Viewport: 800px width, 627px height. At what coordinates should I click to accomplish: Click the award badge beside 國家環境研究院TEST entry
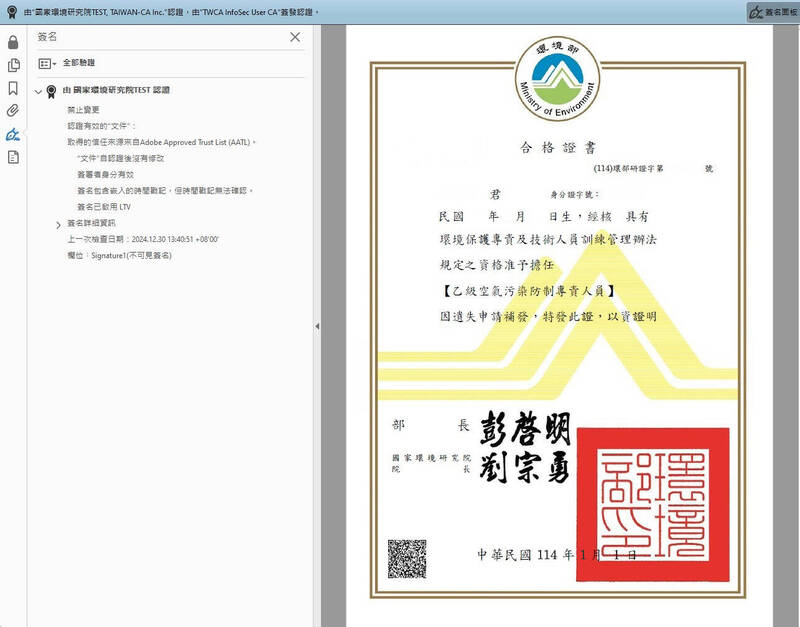point(51,91)
